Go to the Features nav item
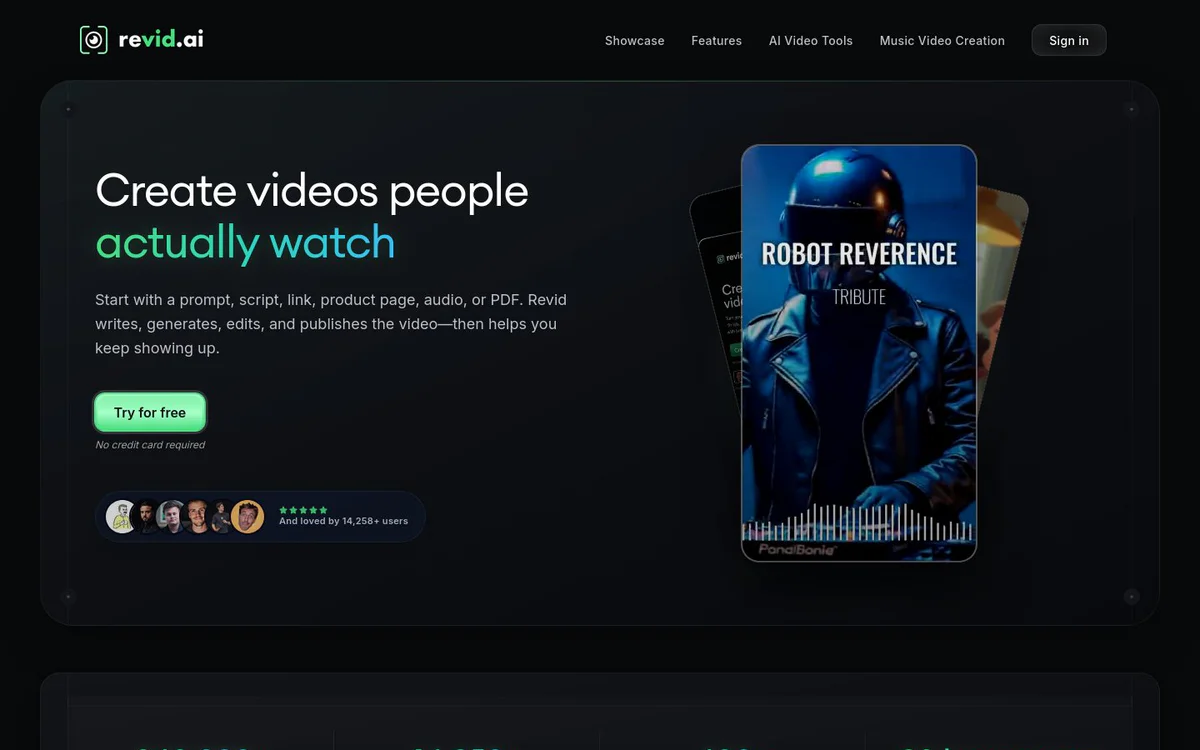The height and width of the screenshot is (750, 1200). click(716, 41)
